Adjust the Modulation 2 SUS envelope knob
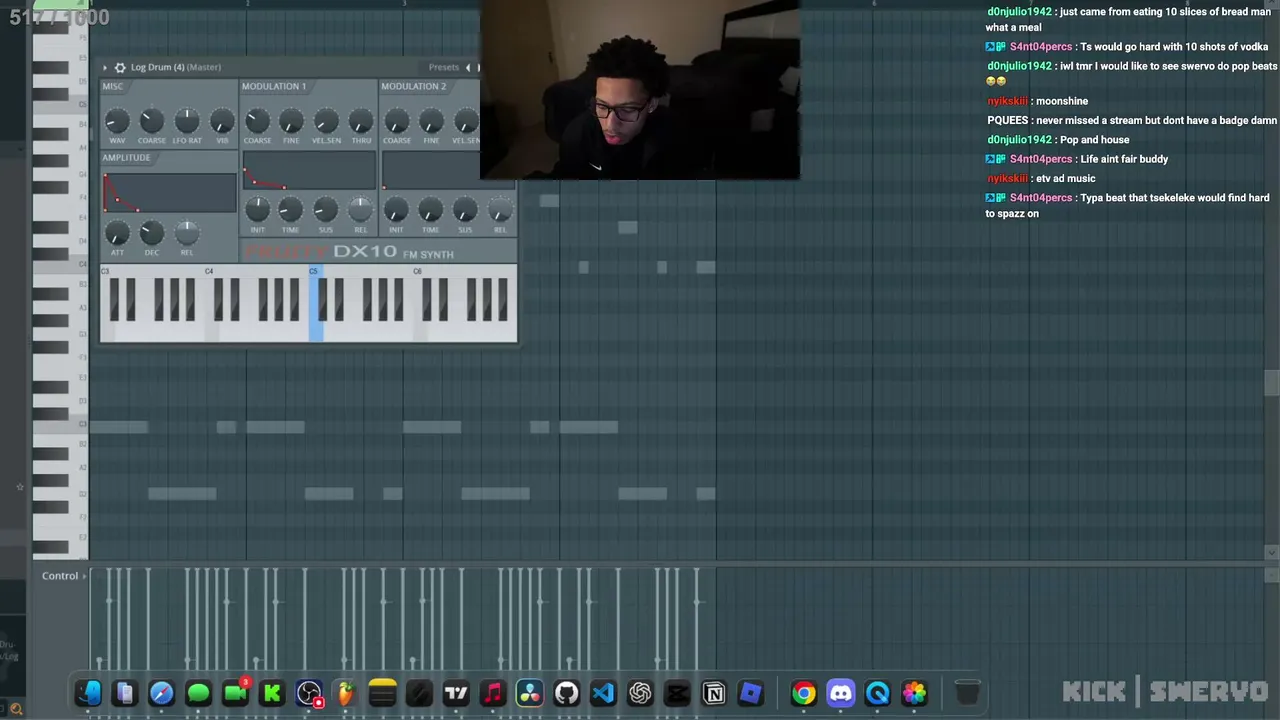Screen dimensions: 1280x720 point(465,209)
